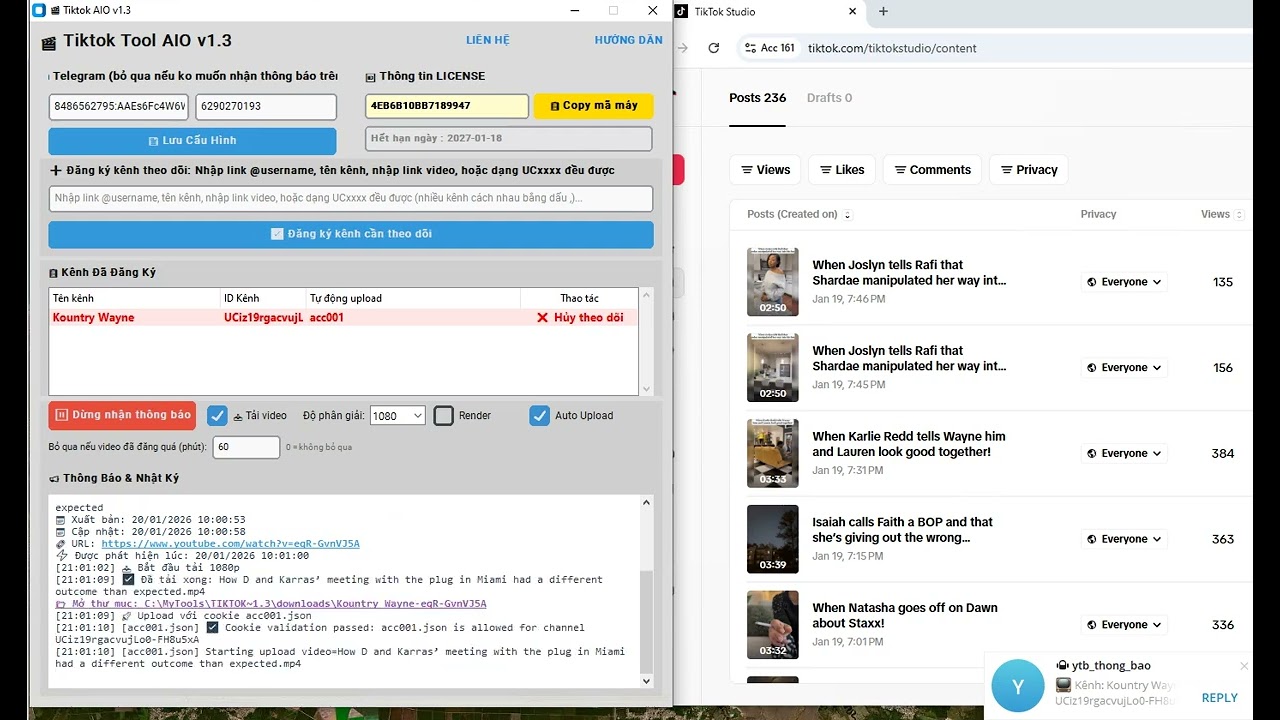The image size is (1280, 720).
Task: Click the channel link input field
Action: (351, 198)
